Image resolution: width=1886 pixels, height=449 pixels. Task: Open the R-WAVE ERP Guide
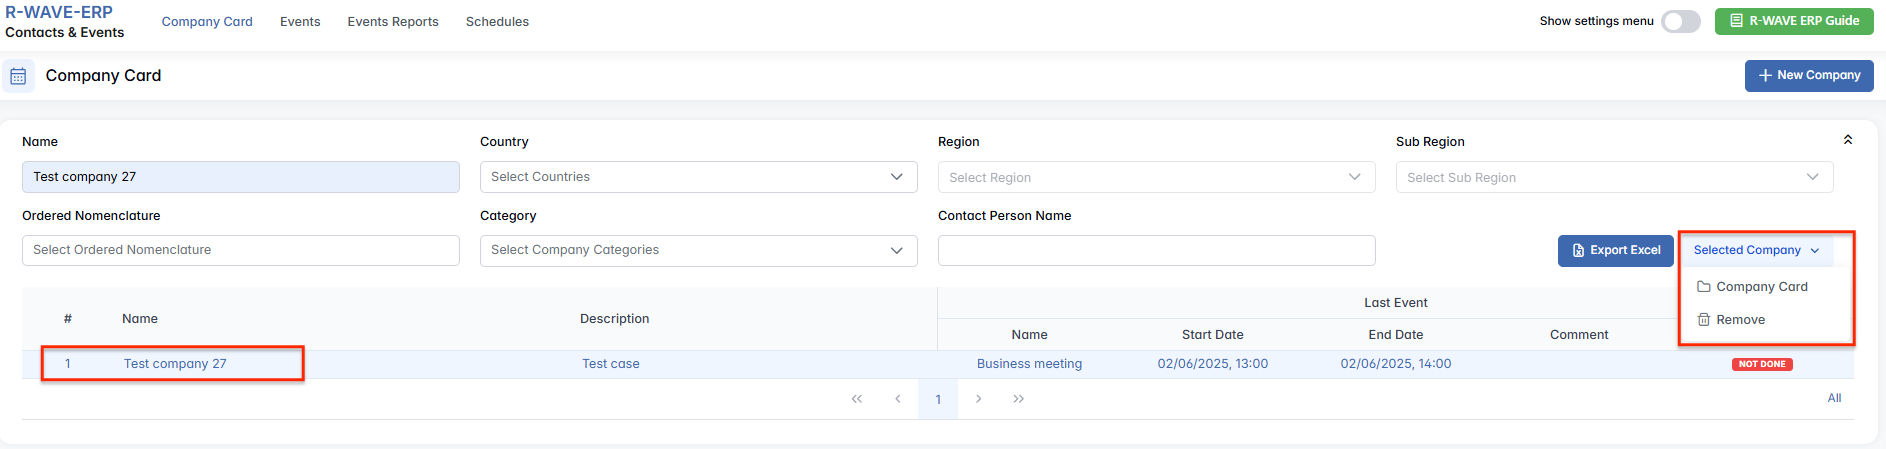pyautogui.click(x=1793, y=21)
